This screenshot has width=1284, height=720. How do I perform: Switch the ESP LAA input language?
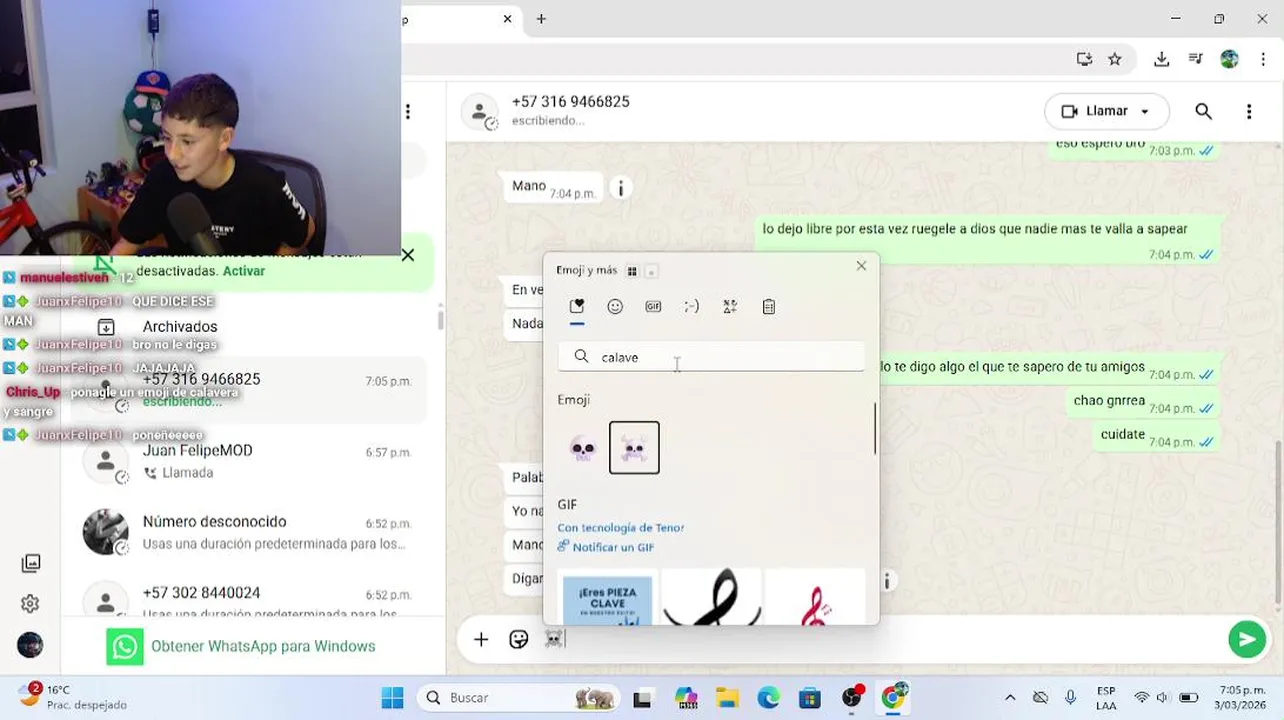click(x=1106, y=697)
